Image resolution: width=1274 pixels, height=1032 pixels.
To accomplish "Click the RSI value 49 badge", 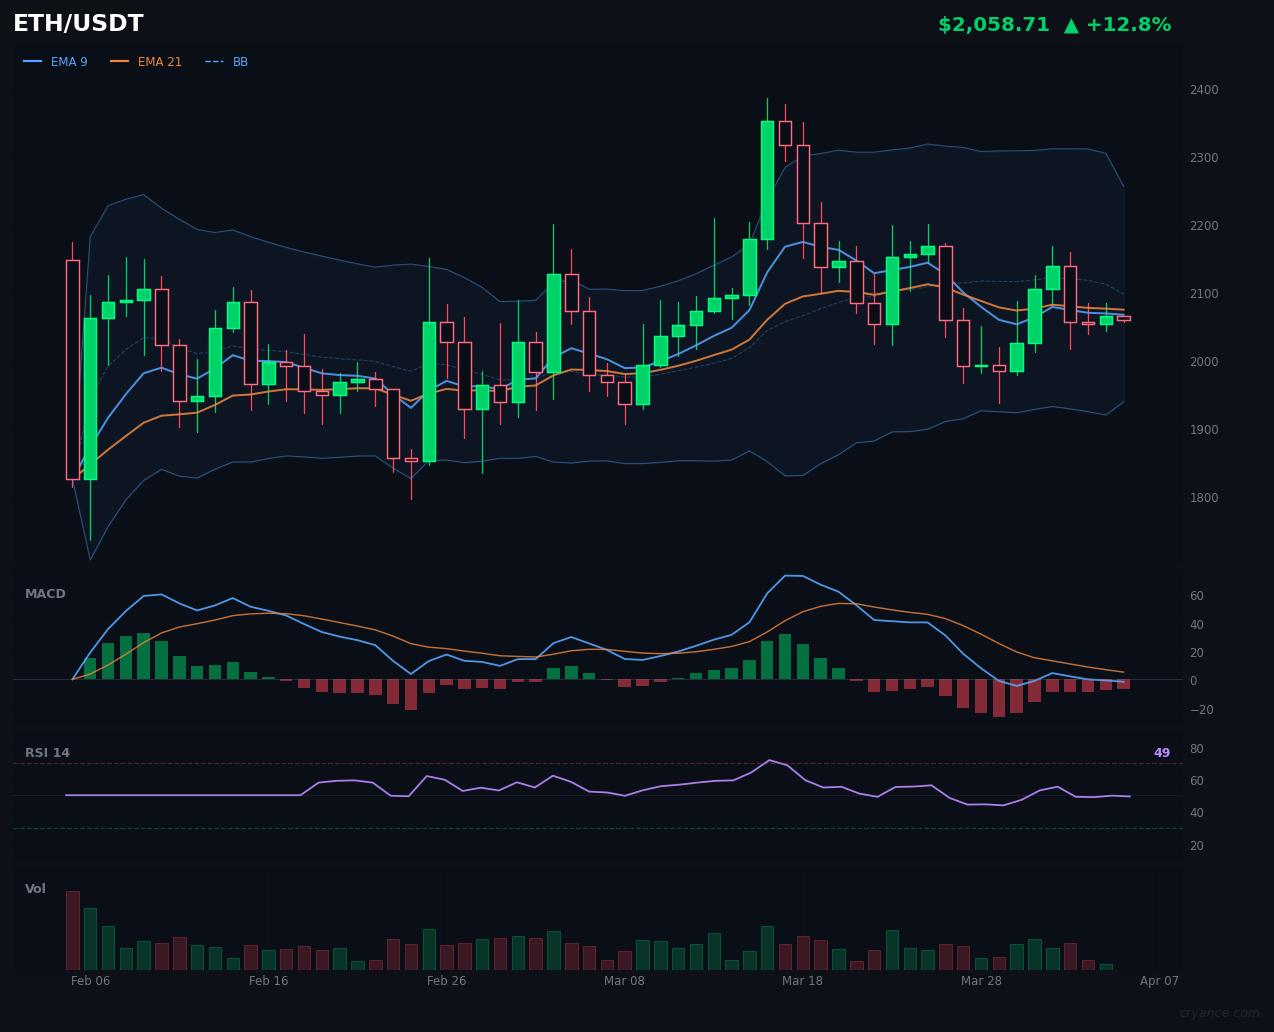I will 1161,752.
